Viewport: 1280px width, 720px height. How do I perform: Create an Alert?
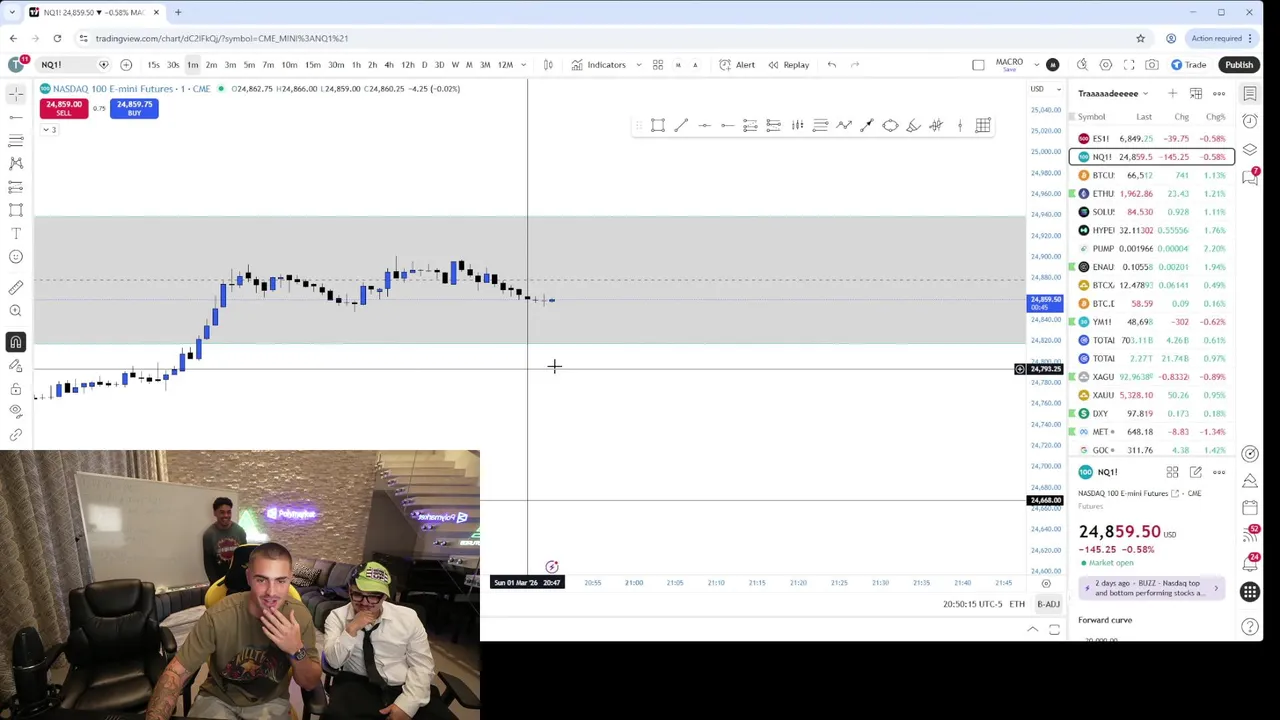point(737,65)
